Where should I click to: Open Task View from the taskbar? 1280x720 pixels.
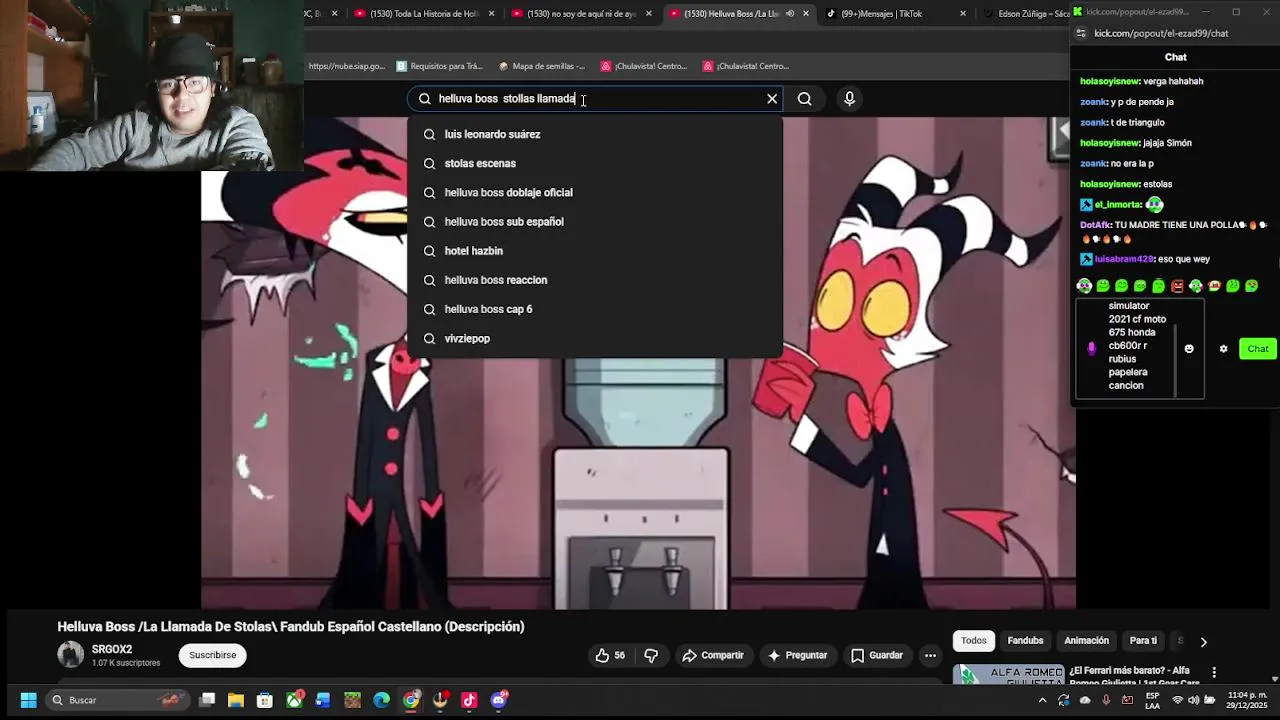click(207, 700)
